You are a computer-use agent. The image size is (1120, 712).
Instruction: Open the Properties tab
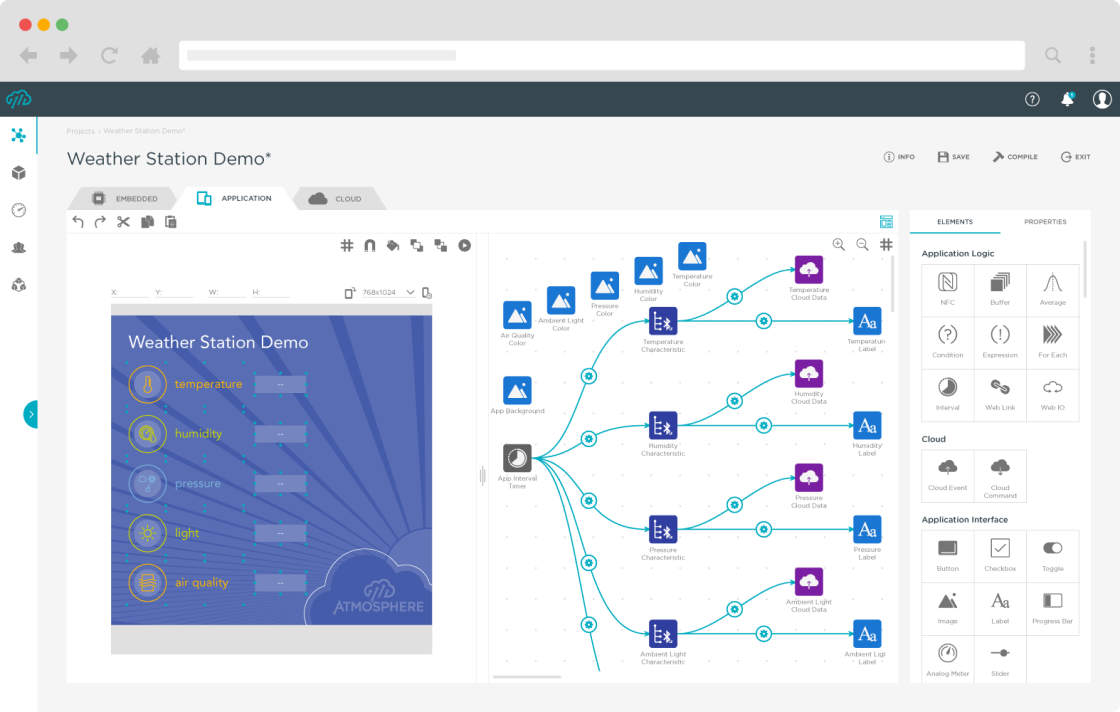coord(1045,222)
